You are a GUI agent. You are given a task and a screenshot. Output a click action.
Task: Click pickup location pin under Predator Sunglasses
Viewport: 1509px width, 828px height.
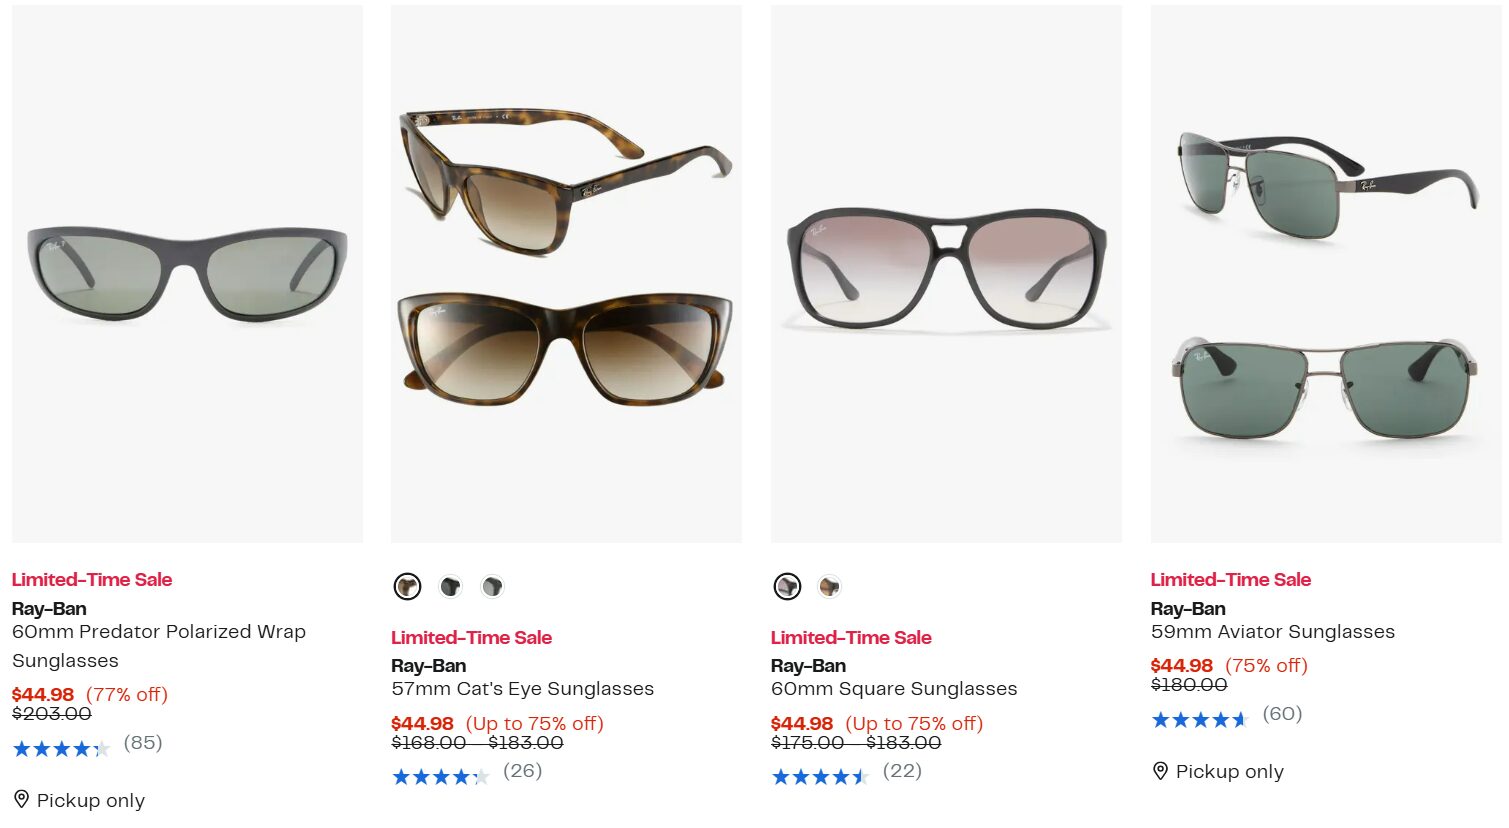21,799
